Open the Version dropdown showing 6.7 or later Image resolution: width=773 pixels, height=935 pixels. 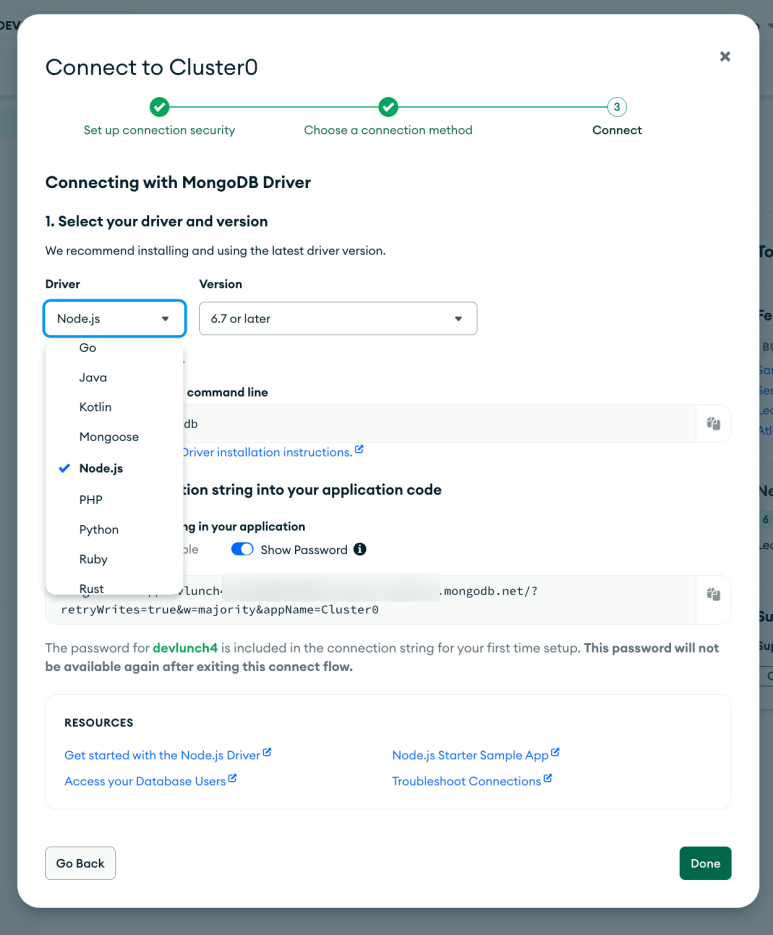[338, 318]
